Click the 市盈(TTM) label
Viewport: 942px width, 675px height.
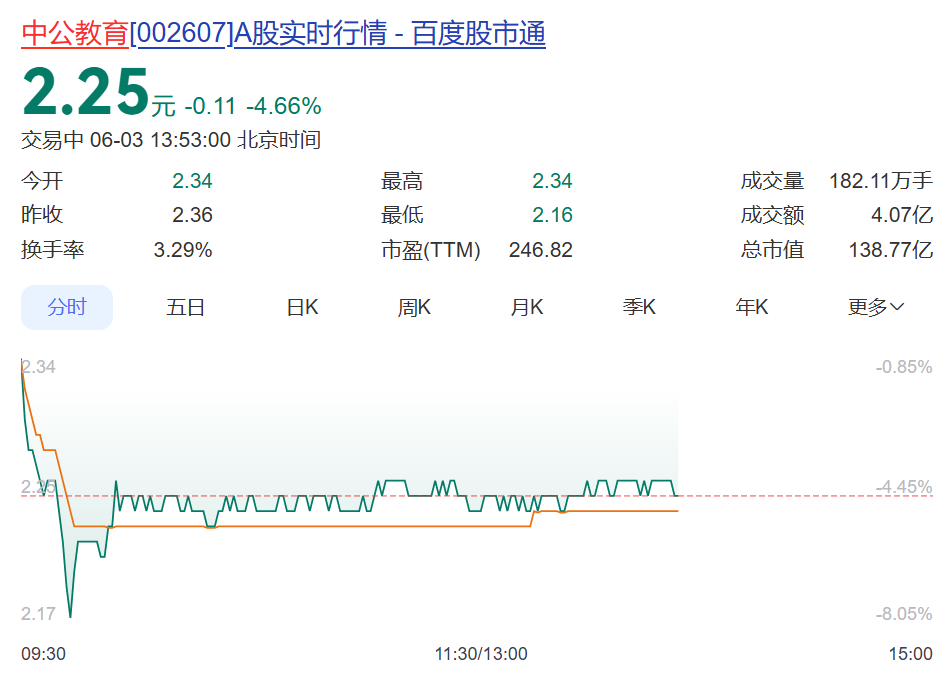431,250
